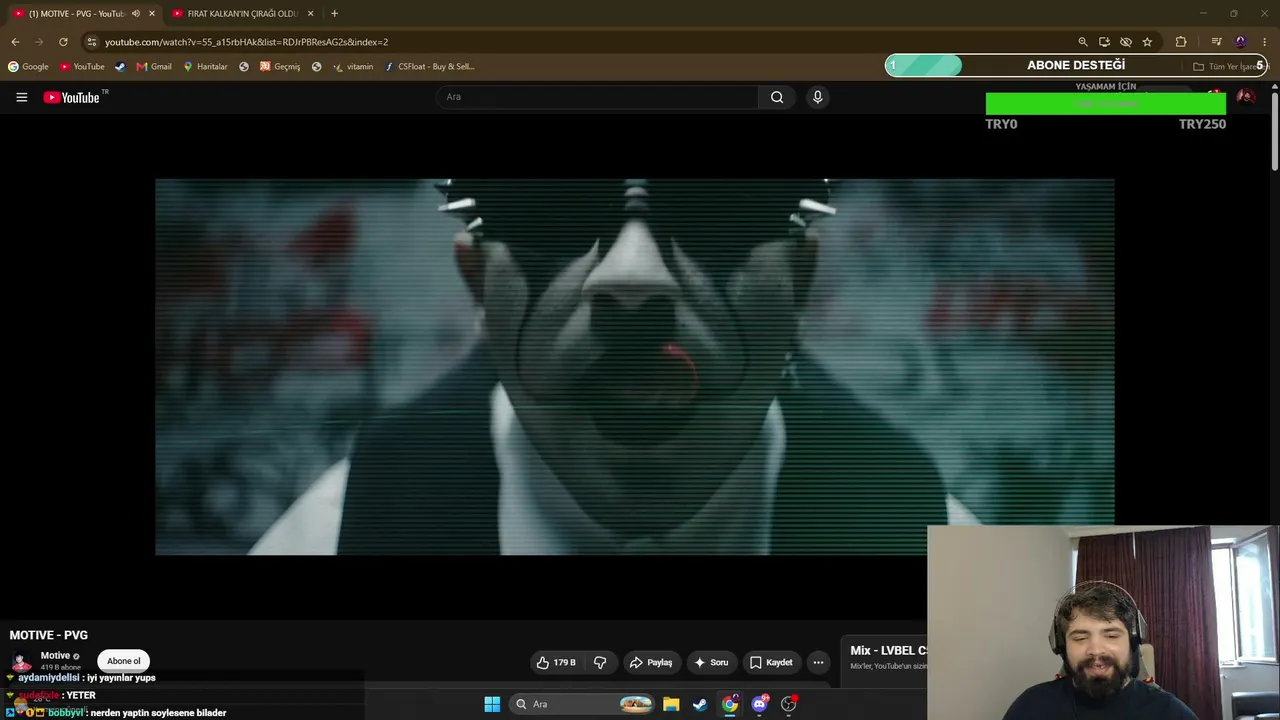
Task: Open the vitamin bookmark
Action: click(353, 67)
